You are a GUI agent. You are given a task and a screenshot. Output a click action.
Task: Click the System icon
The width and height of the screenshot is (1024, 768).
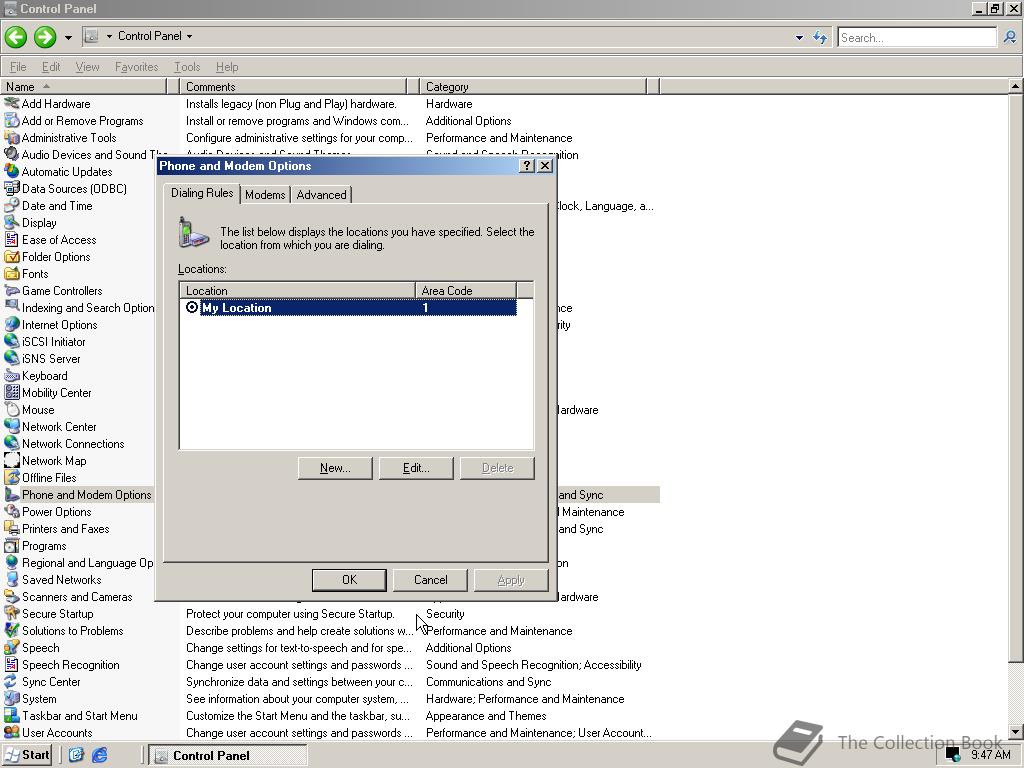tap(12, 698)
